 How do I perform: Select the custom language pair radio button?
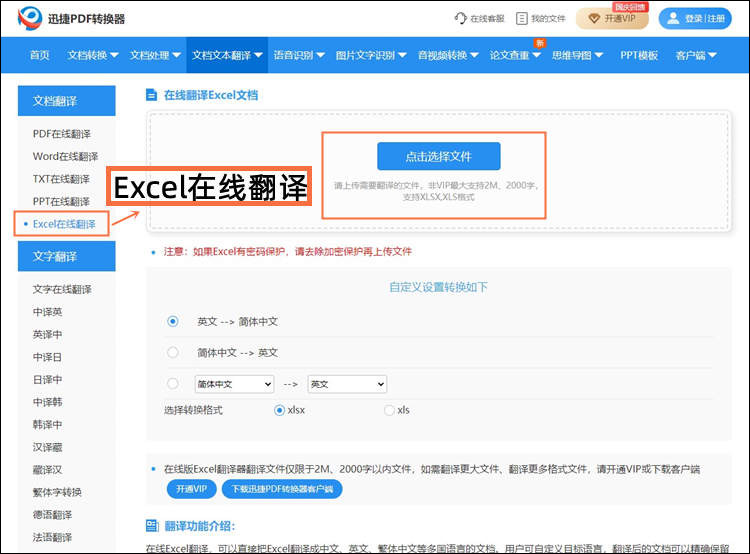pyautogui.click(x=173, y=384)
